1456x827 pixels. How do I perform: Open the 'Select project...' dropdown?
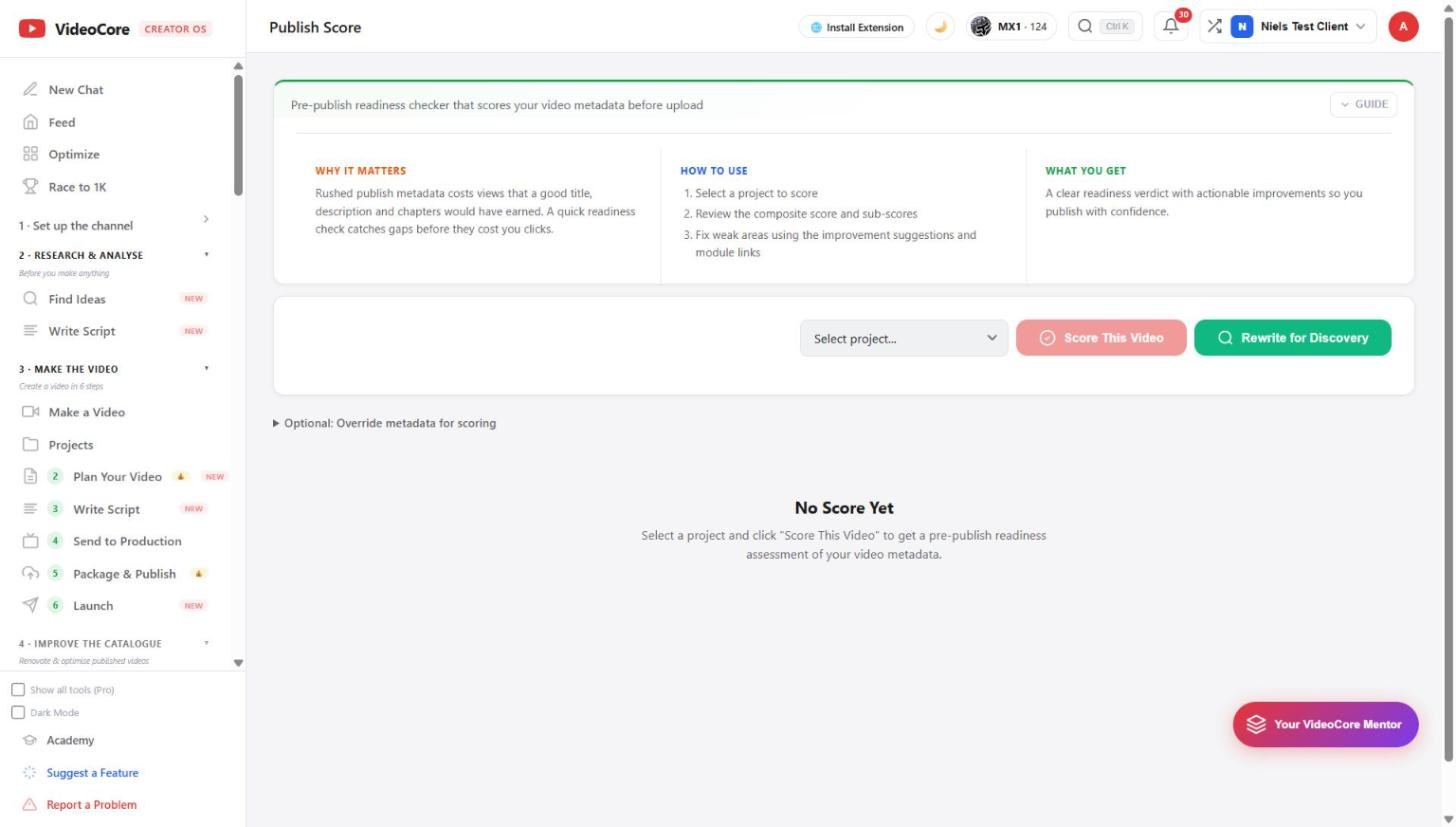pos(904,338)
